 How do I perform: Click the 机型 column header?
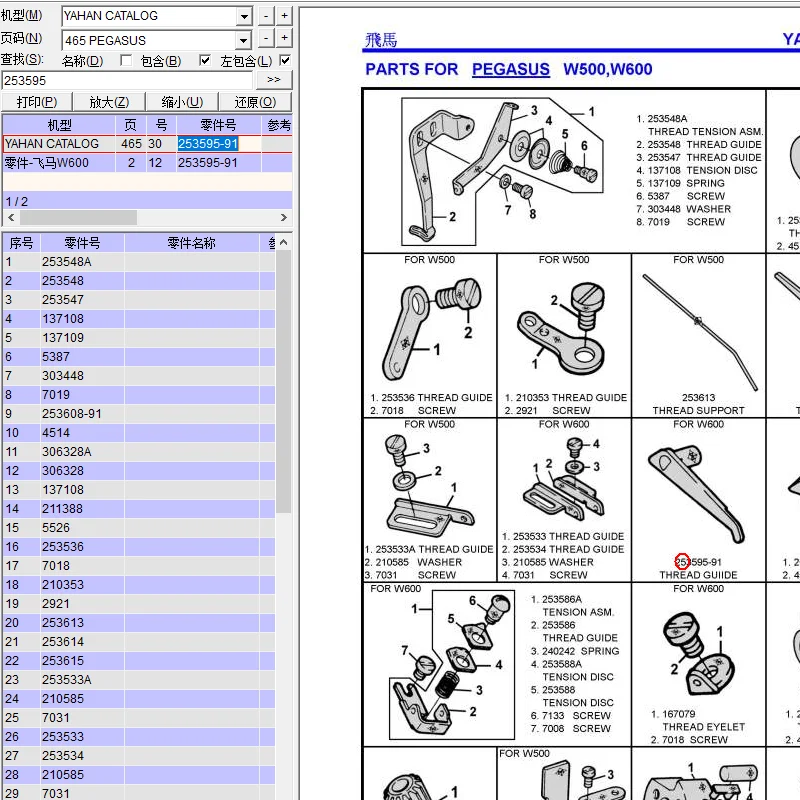coord(59,125)
